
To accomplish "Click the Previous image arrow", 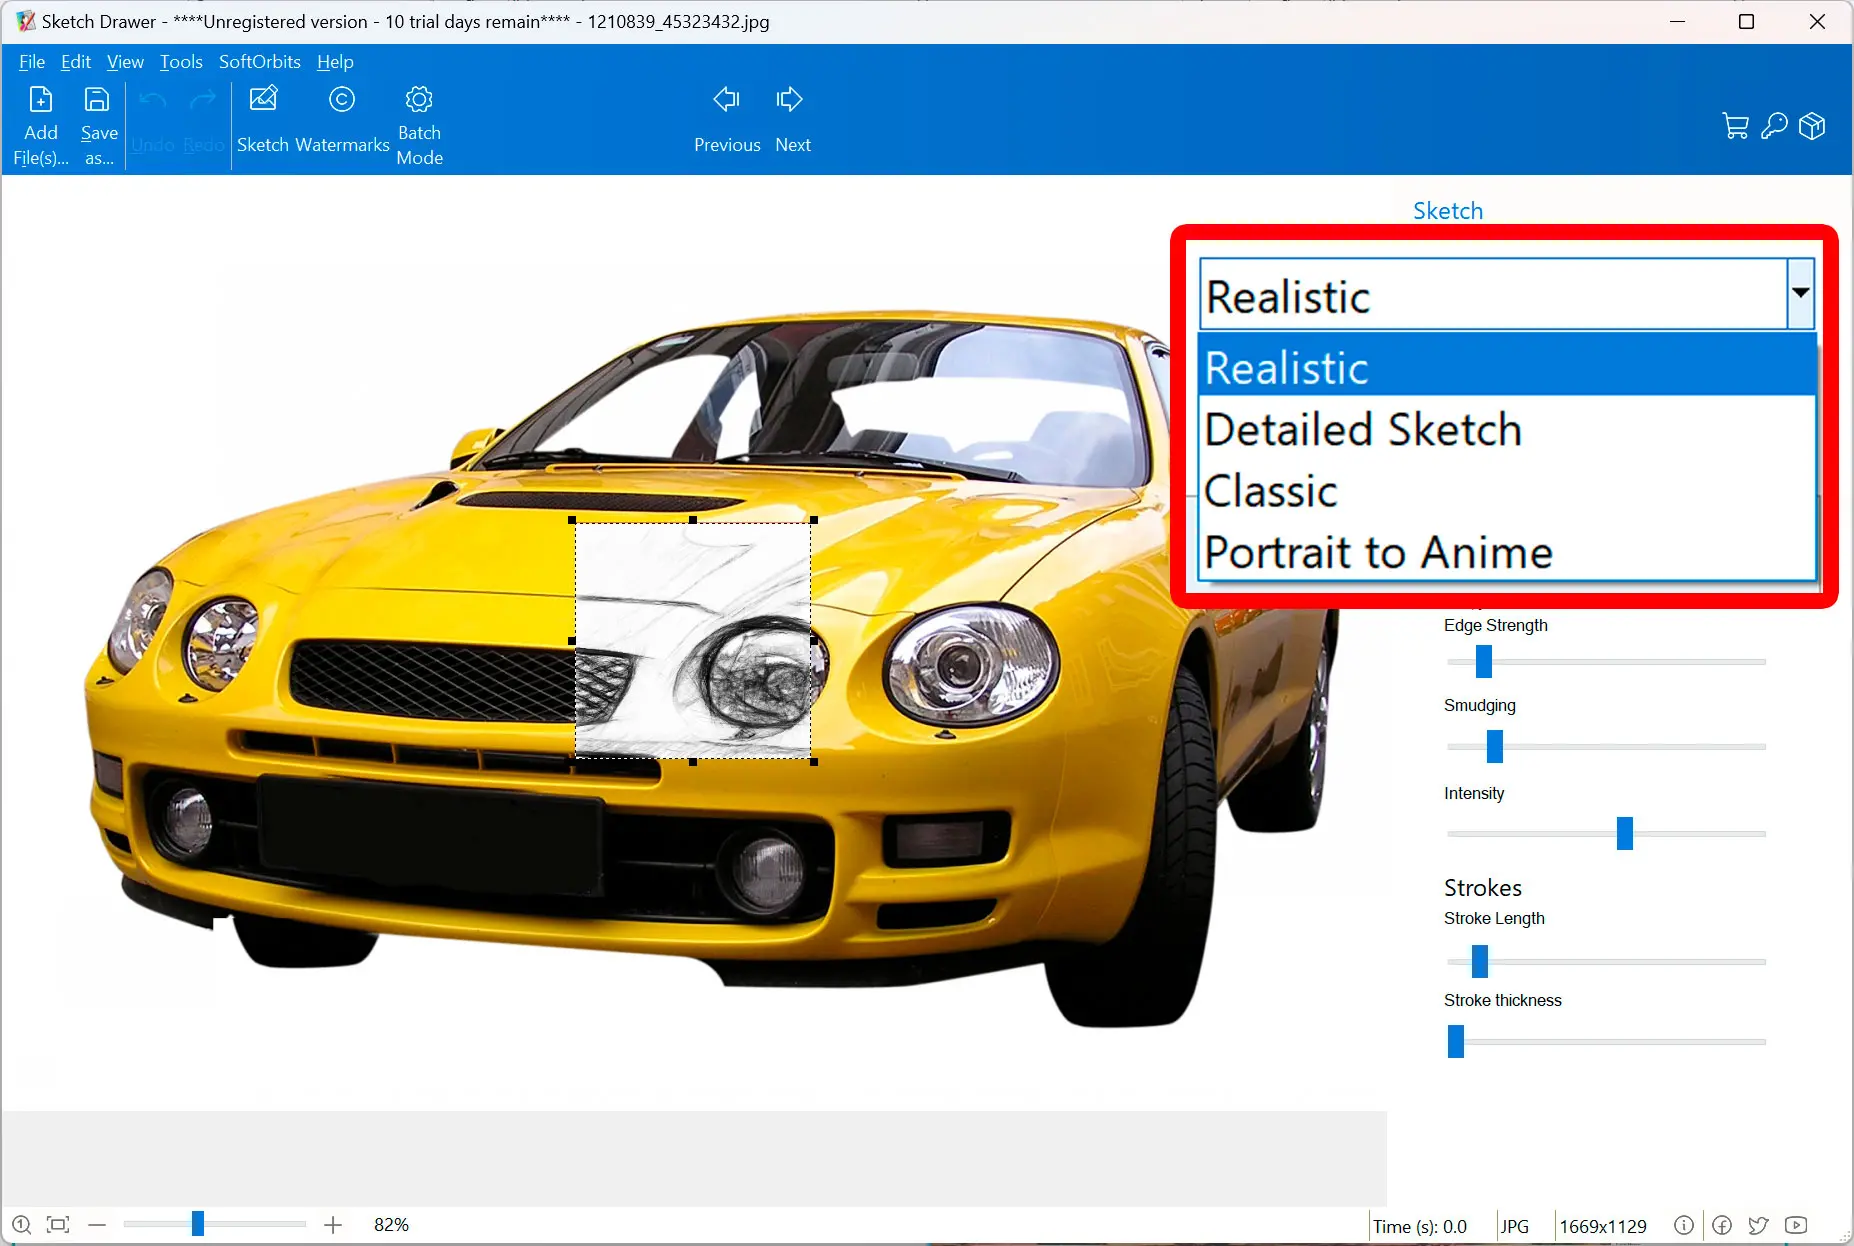I will coord(726,99).
